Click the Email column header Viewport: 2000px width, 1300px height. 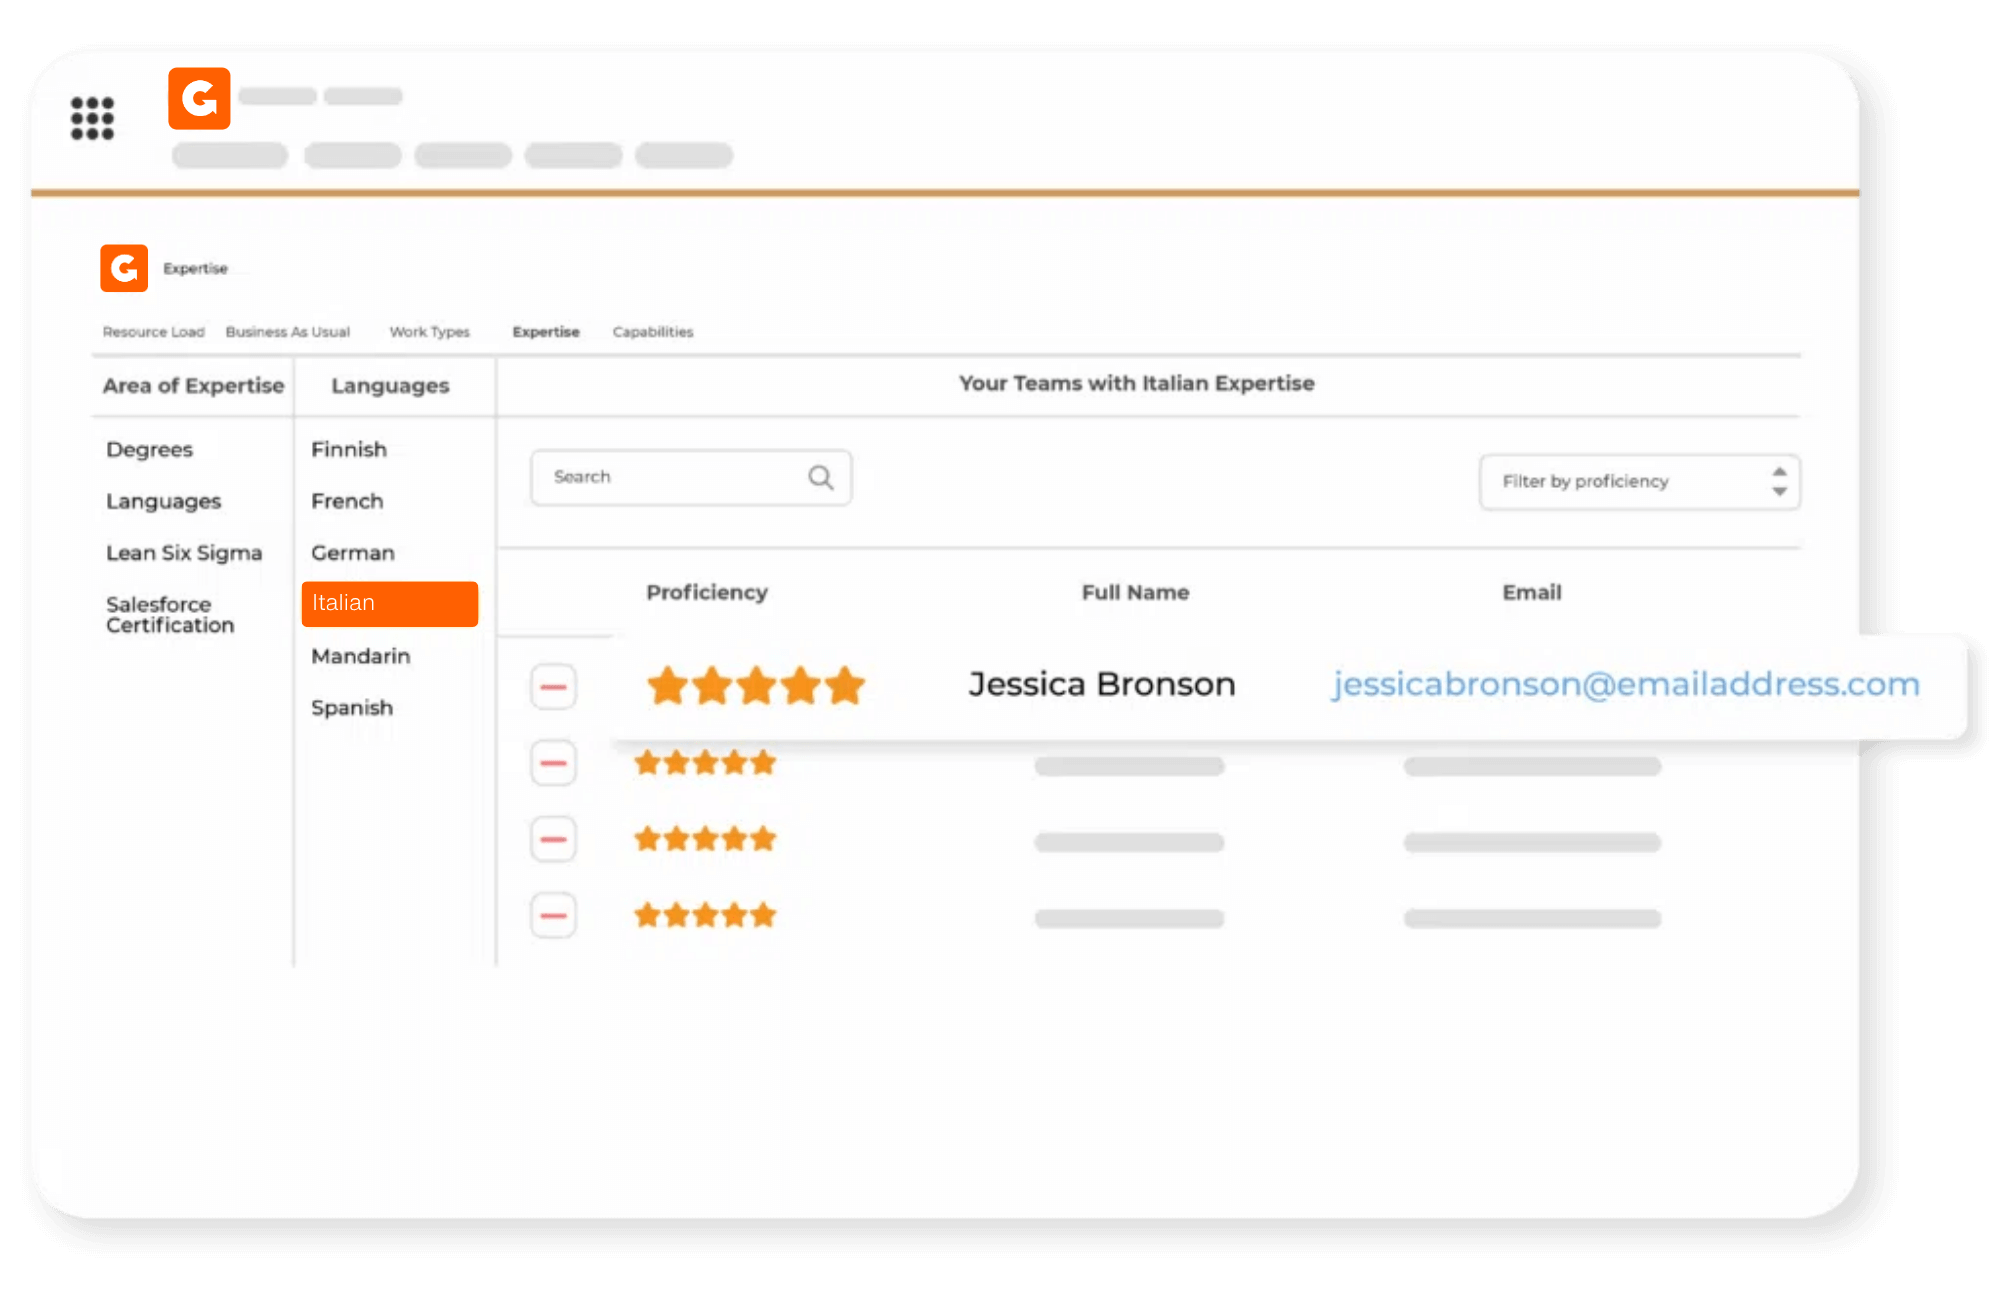[x=1532, y=593]
